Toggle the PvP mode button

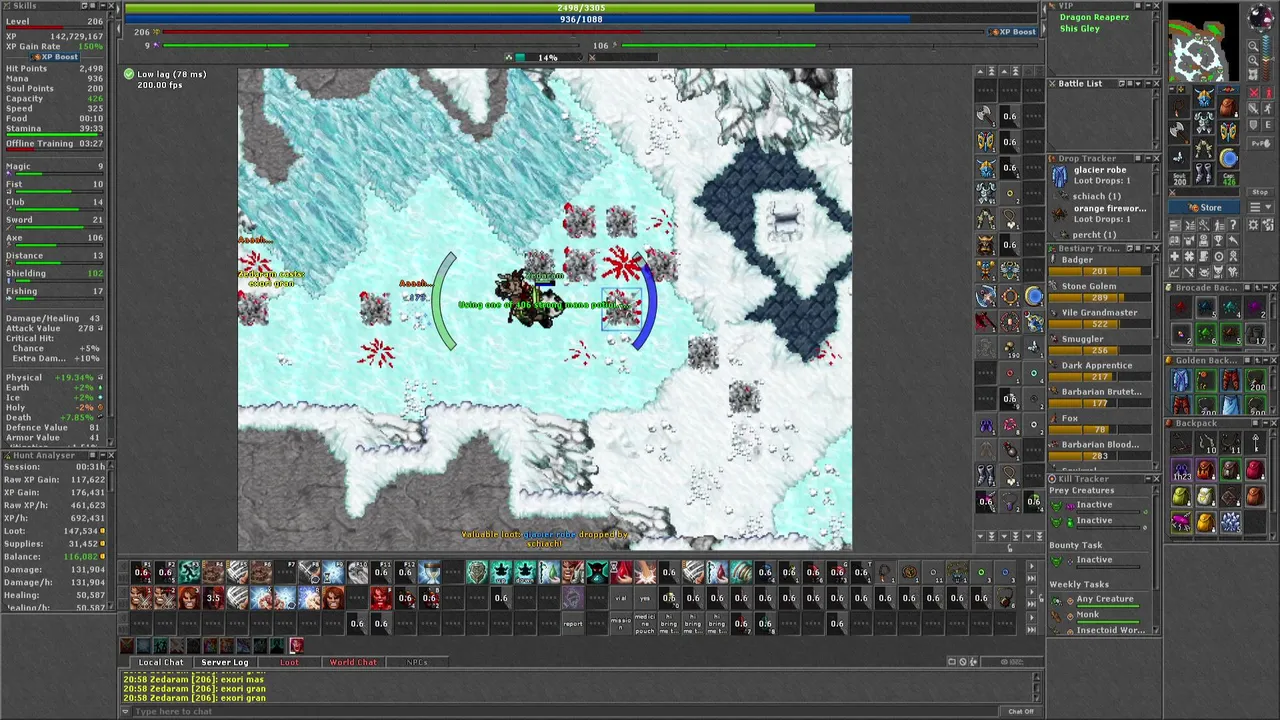click(1260, 143)
